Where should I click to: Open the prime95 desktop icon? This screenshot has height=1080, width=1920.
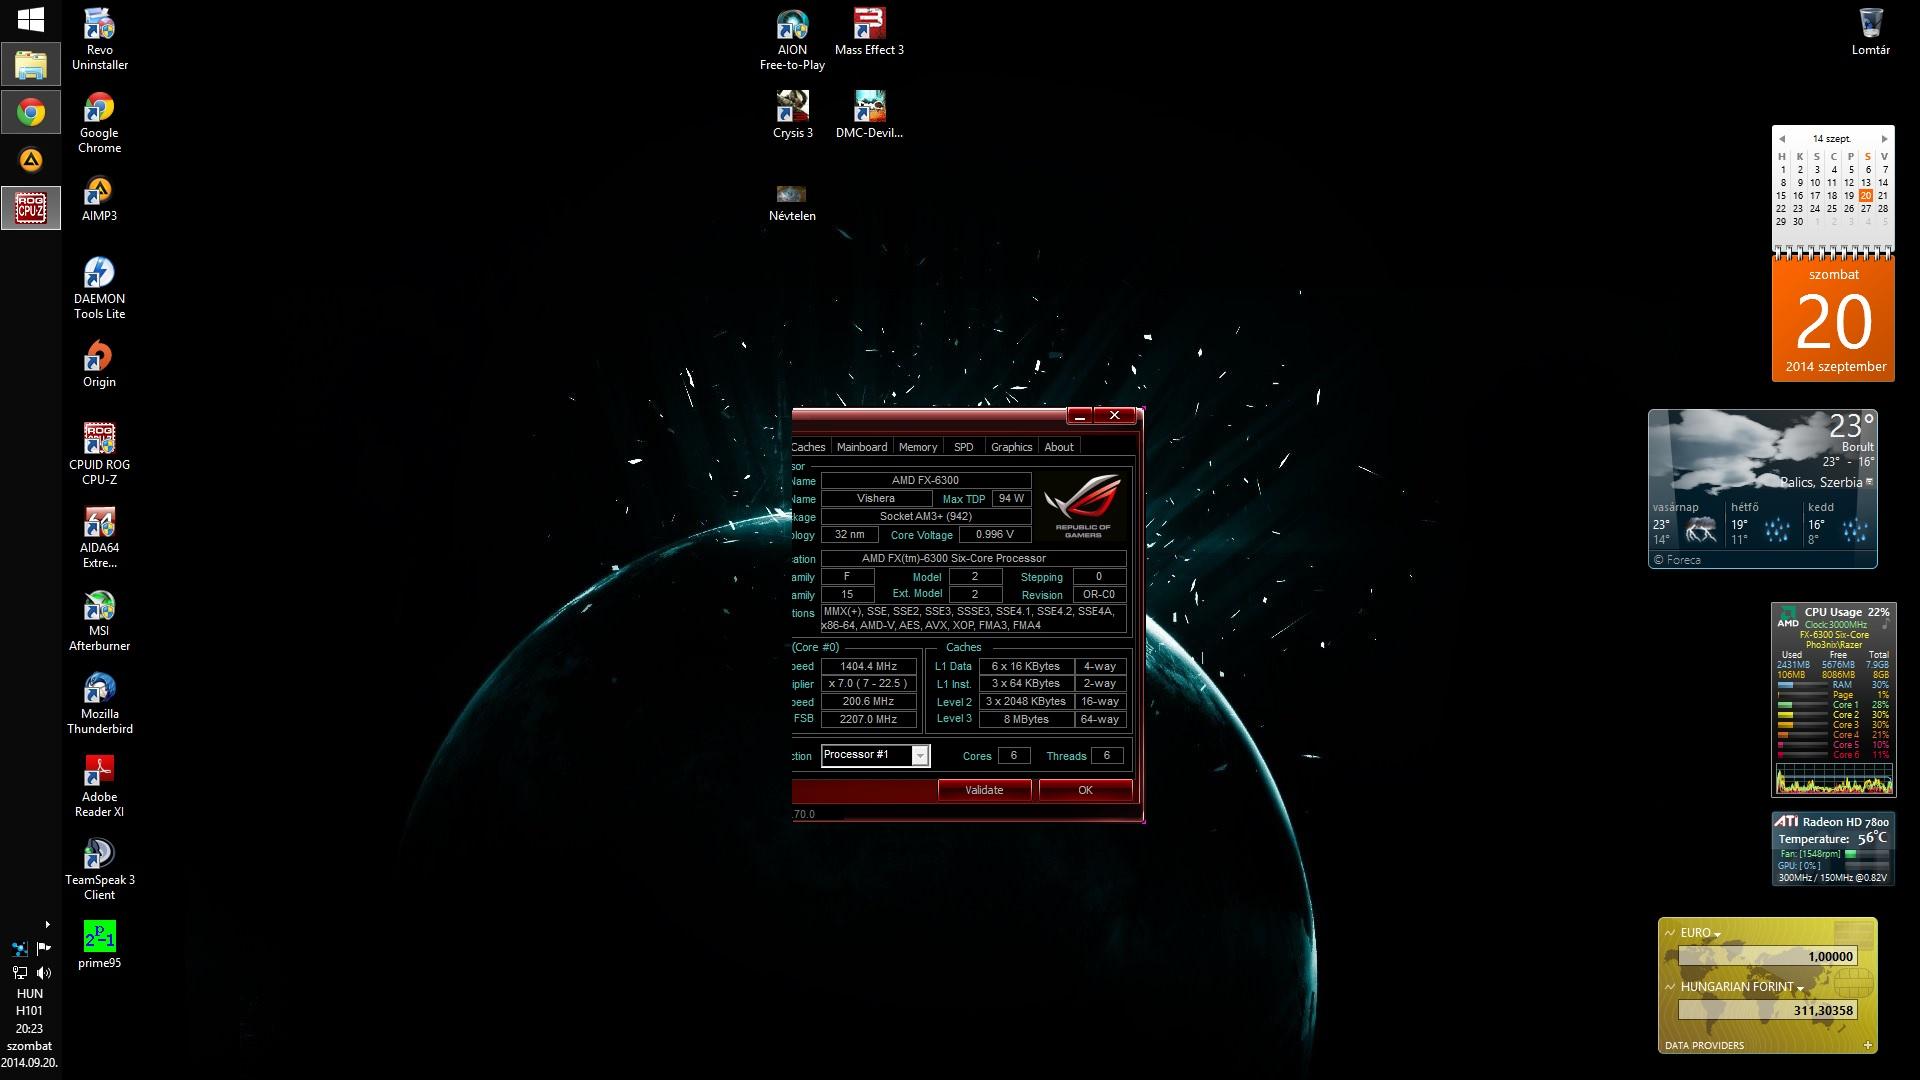[99, 937]
